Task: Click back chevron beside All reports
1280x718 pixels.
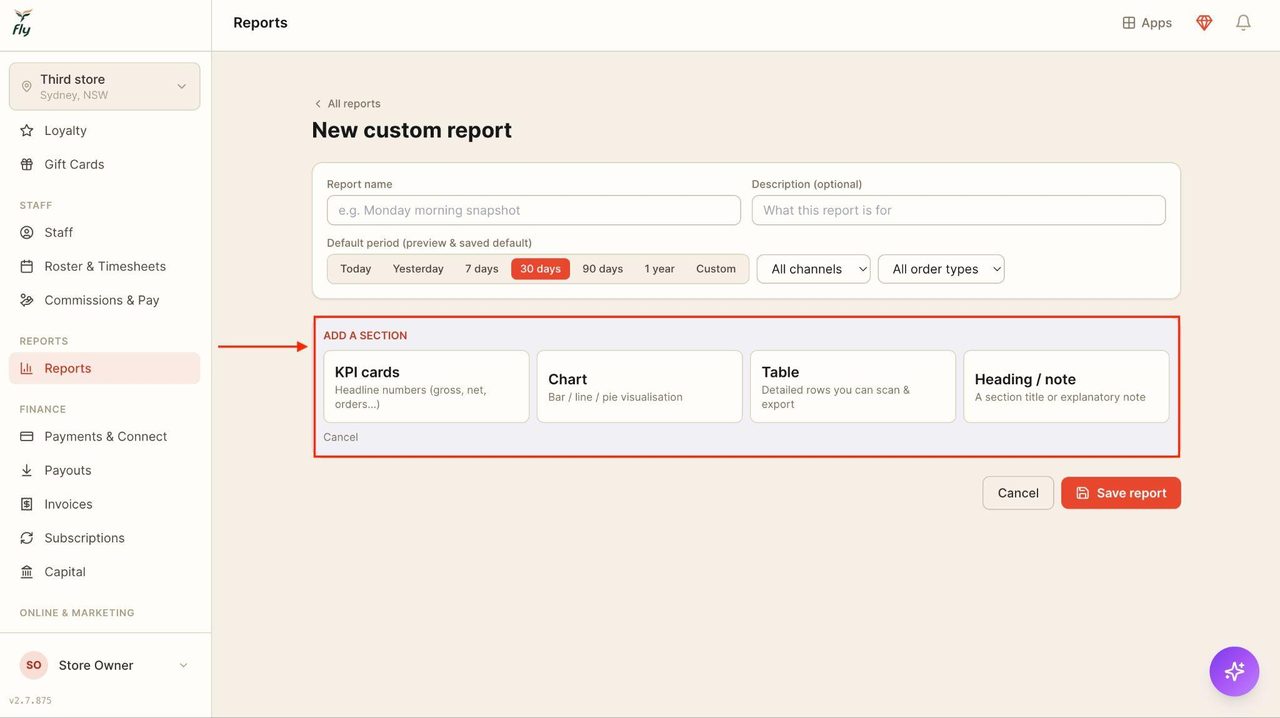Action: (318, 104)
